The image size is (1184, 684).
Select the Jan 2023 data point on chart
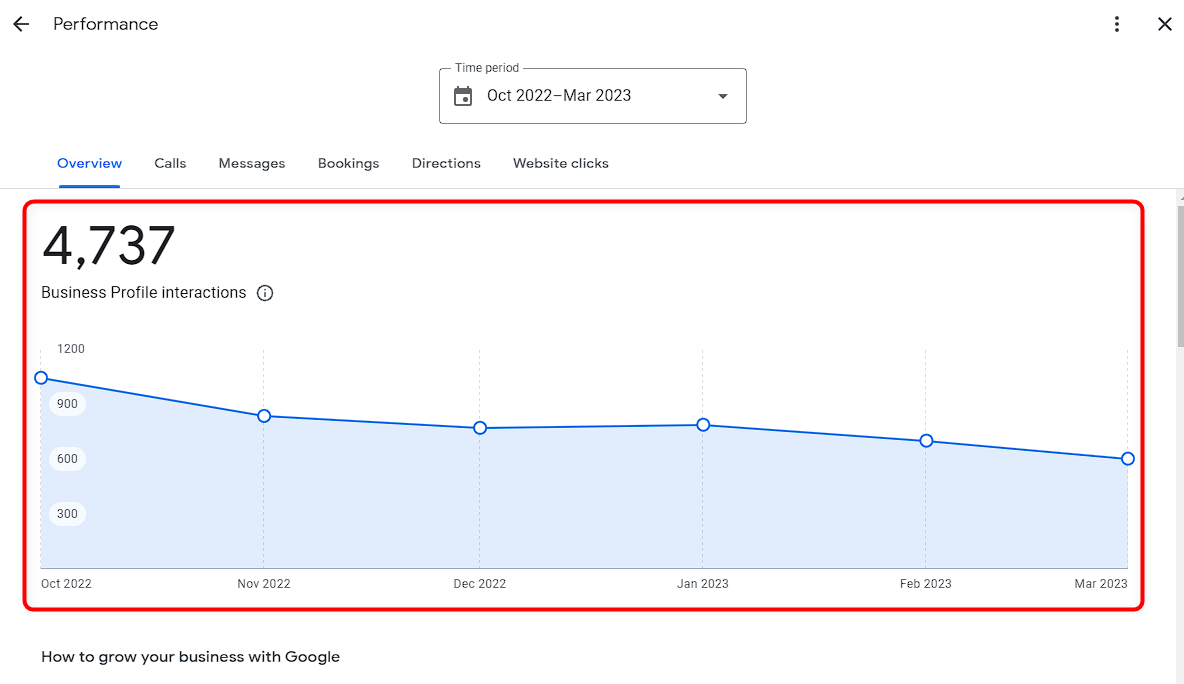pyautogui.click(x=703, y=424)
